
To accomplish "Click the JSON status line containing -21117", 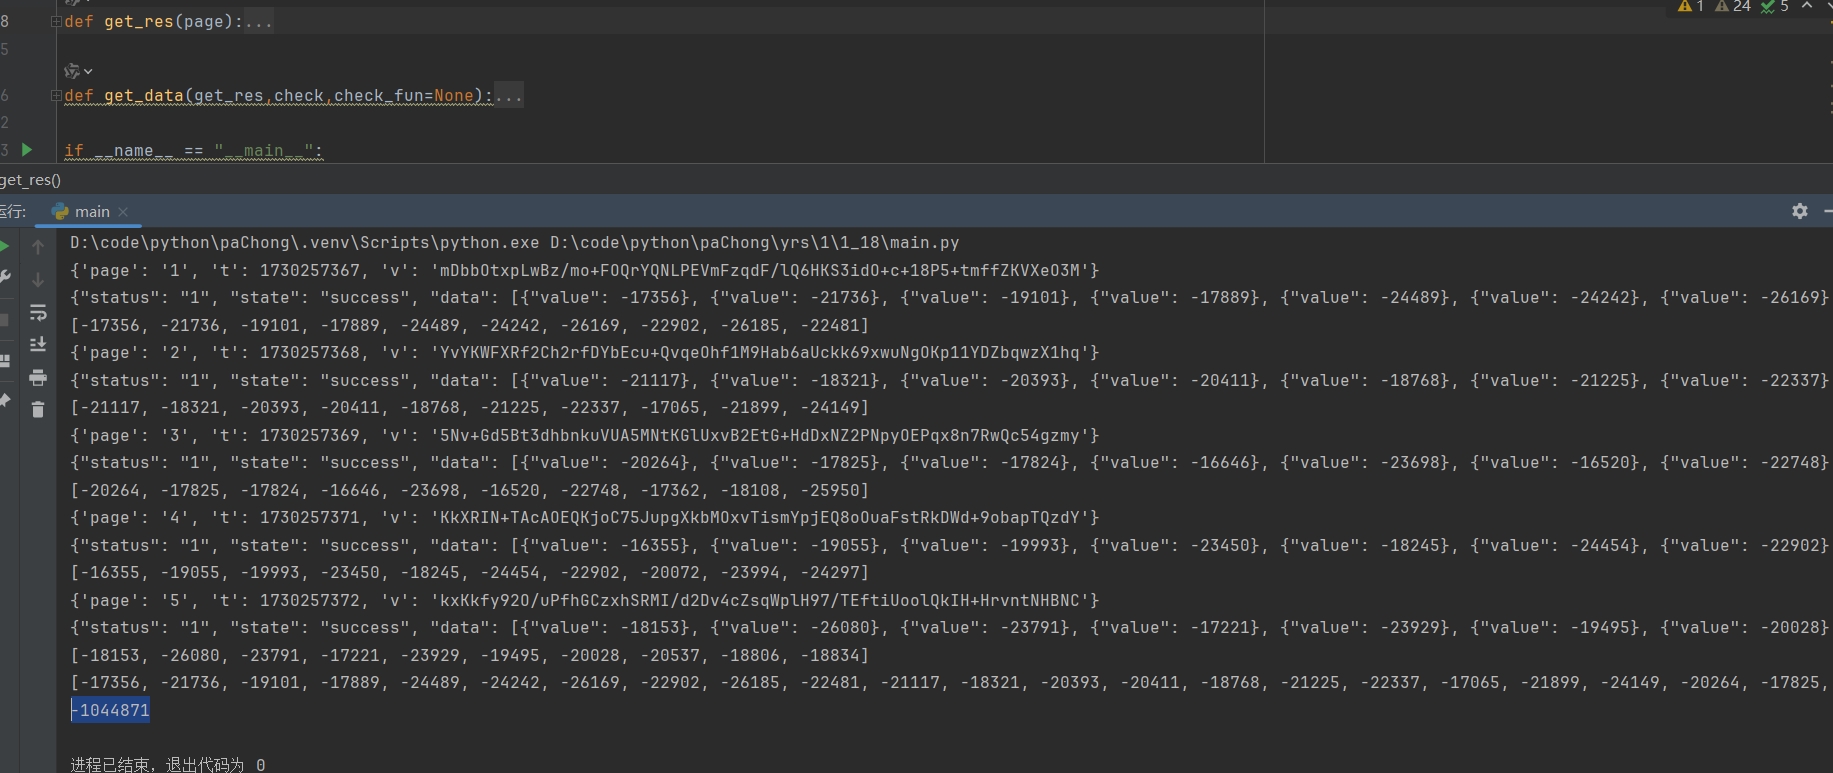I will pyautogui.click(x=950, y=380).
